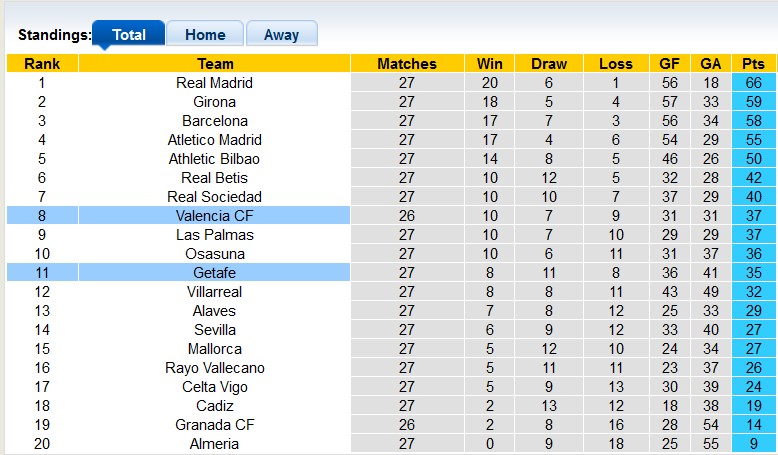Open the Girona team link
Viewport: 778px width, 455px height.
(x=214, y=102)
